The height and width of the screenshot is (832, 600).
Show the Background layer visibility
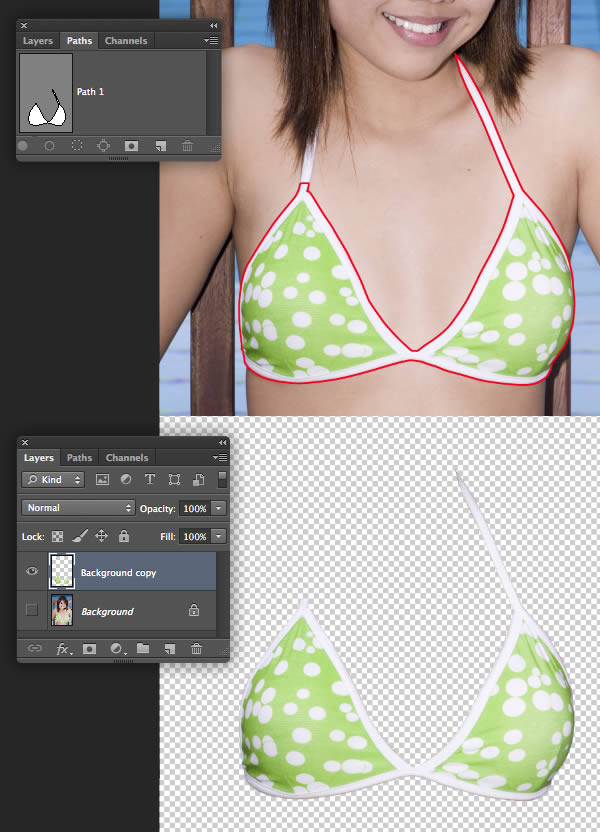tap(32, 610)
